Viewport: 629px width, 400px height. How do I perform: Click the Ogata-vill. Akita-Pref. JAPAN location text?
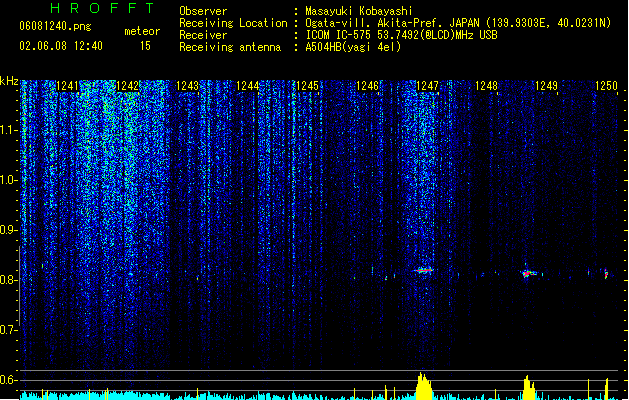point(458,23)
